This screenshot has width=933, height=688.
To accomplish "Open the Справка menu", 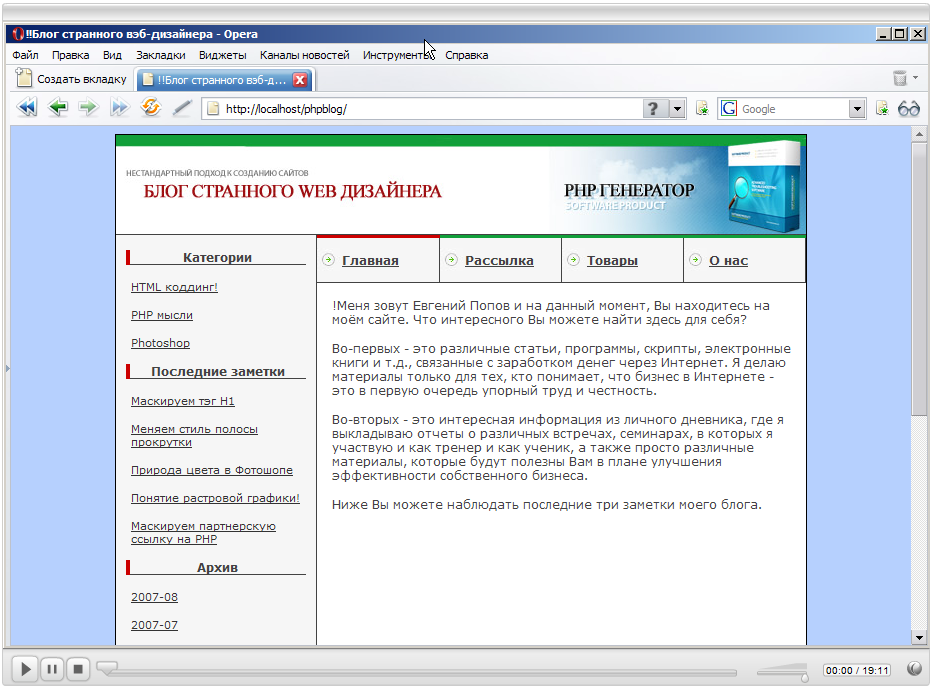I will pos(466,55).
